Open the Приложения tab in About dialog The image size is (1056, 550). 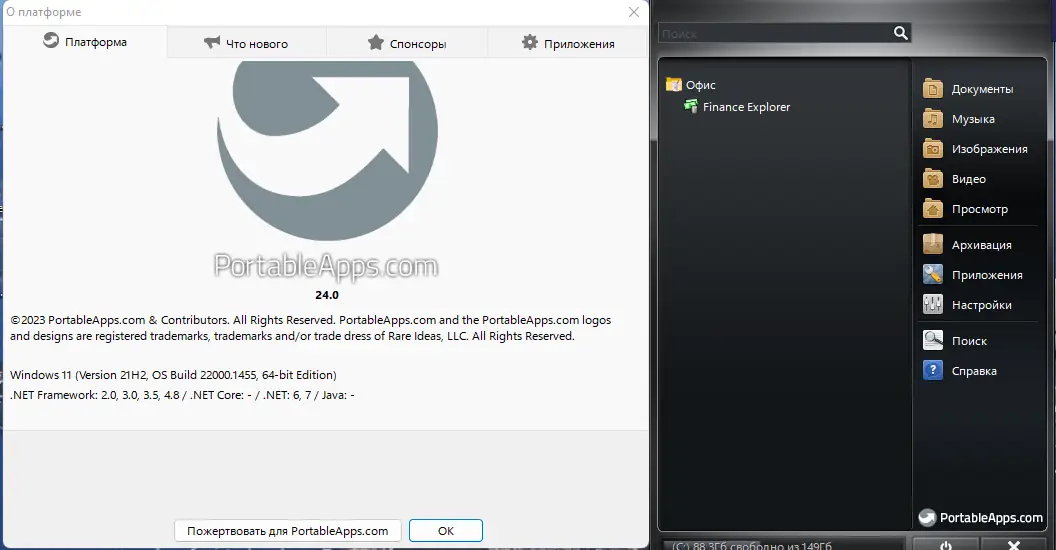pyautogui.click(x=567, y=44)
